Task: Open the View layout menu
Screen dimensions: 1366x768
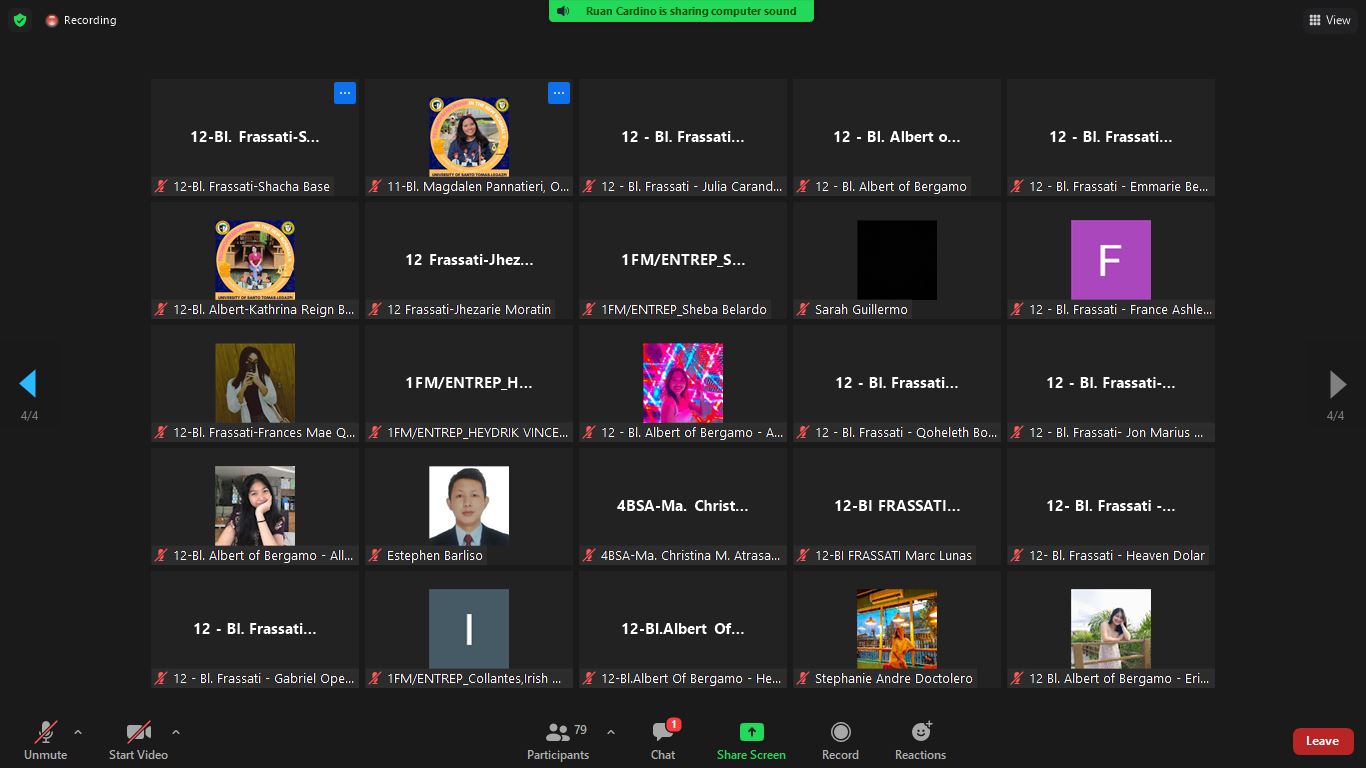Action: pos(1329,20)
